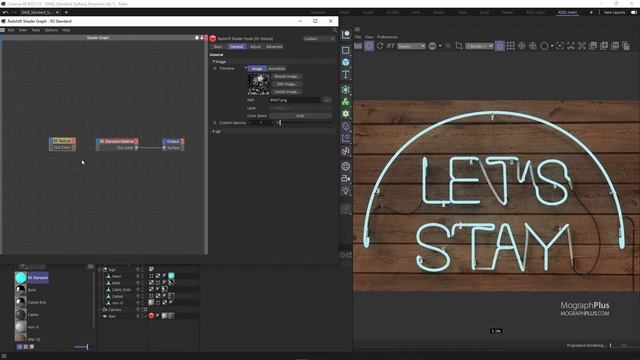Open the Edit menu in Shader Graph

tap(11, 30)
